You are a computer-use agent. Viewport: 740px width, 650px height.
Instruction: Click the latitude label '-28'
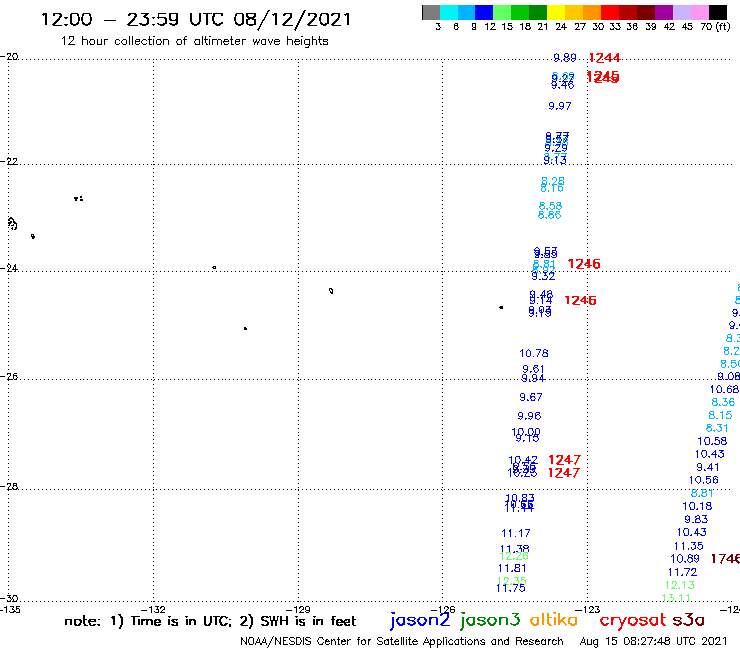(x=9, y=486)
